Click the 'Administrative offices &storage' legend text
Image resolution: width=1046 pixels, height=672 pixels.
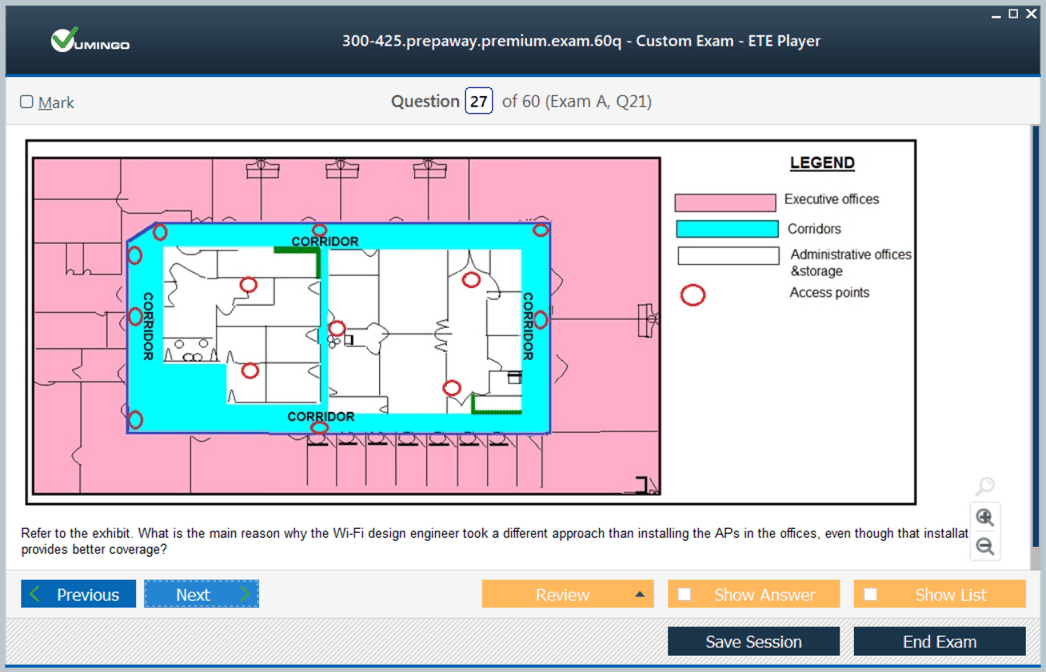pos(851,262)
